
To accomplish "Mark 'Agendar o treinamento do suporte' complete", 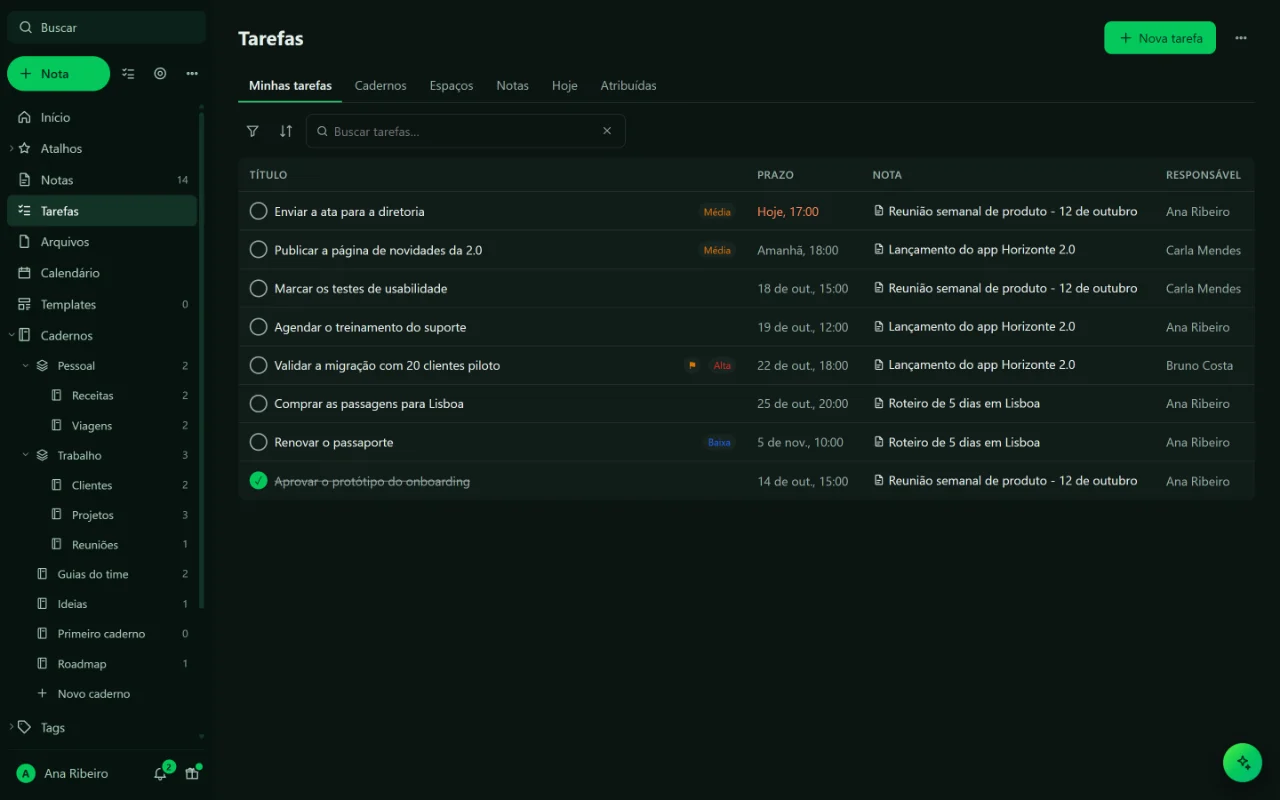I will [258, 327].
